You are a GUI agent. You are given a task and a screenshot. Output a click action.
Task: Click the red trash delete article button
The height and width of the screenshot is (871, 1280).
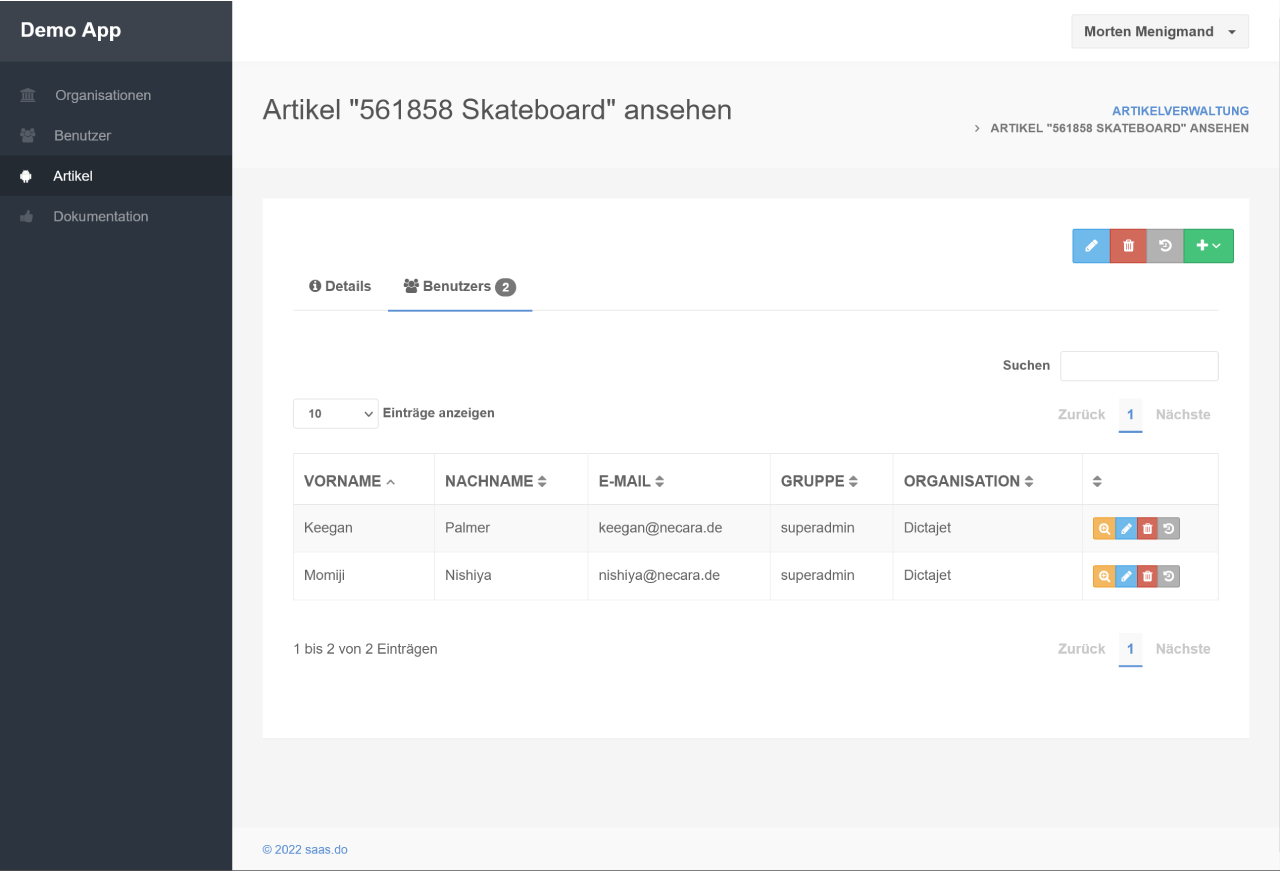pos(1128,246)
